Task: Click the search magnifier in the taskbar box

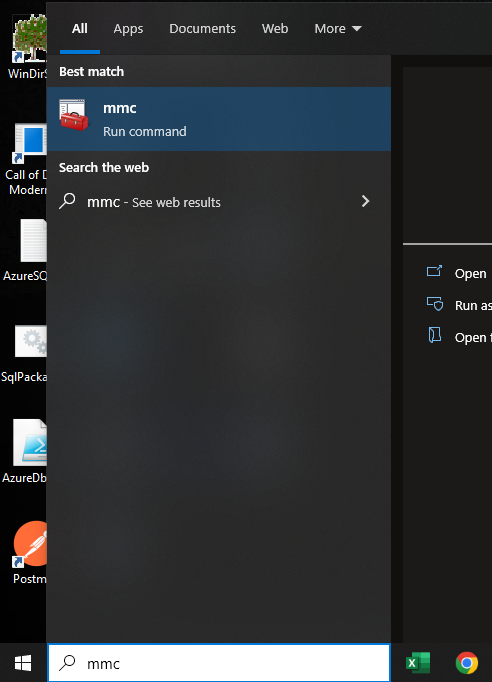Action: click(x=67, y=662)
